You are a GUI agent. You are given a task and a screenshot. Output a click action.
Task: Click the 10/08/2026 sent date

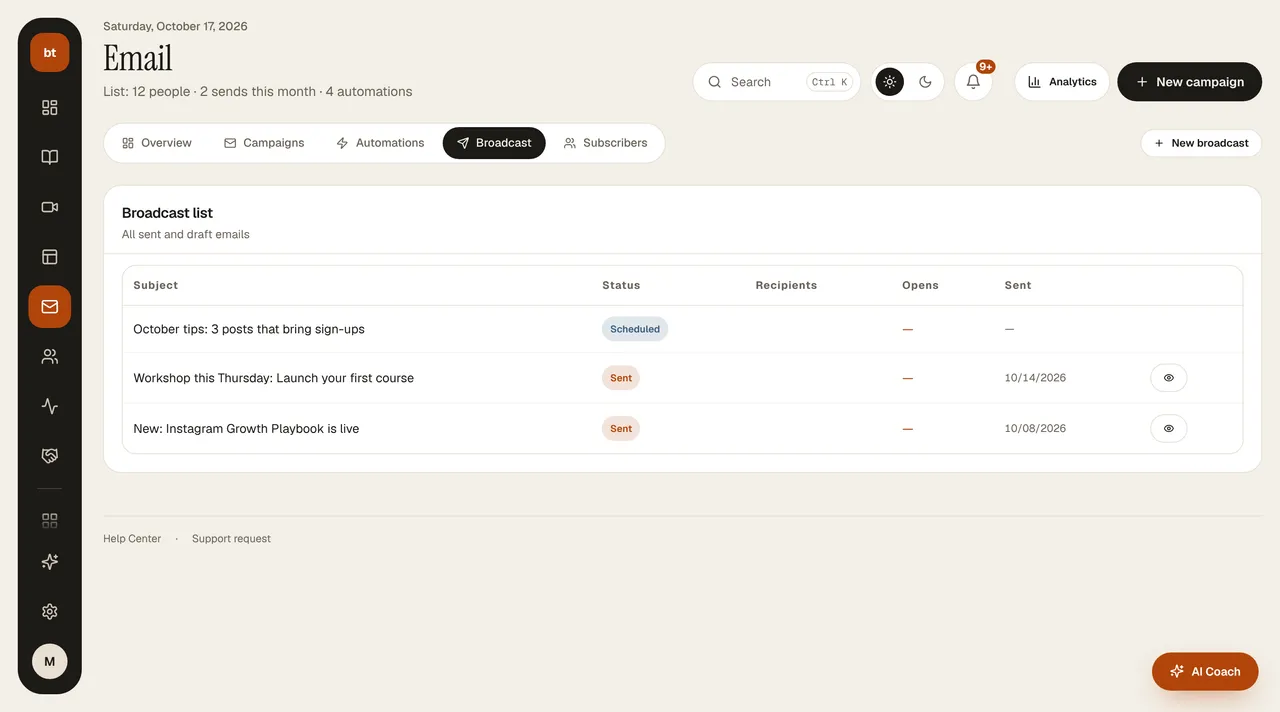(1035, 428)
